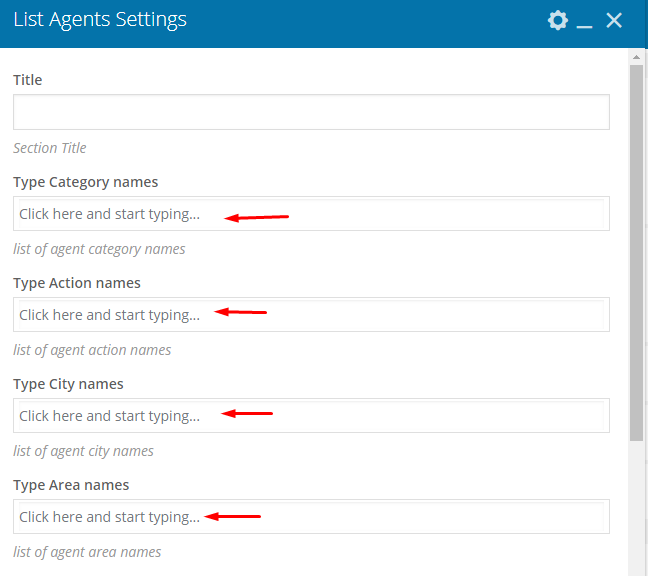The image size is (648, 576).
Task: Click the "List Agents Settings" header title
Action: (100, 20)
